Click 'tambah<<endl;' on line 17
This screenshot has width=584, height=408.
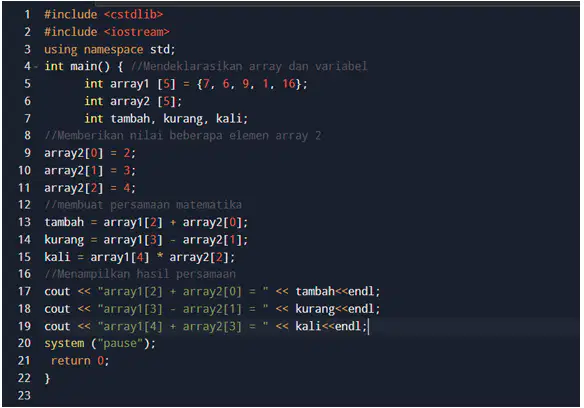tap(338, 291)
